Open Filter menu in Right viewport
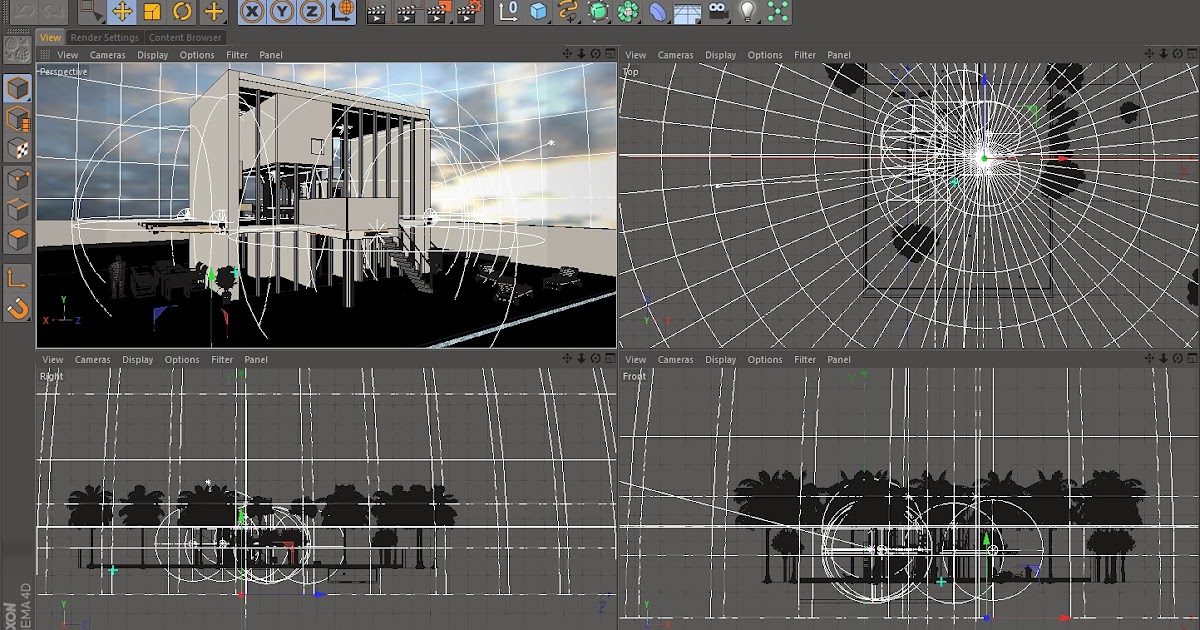 [222, 360]
